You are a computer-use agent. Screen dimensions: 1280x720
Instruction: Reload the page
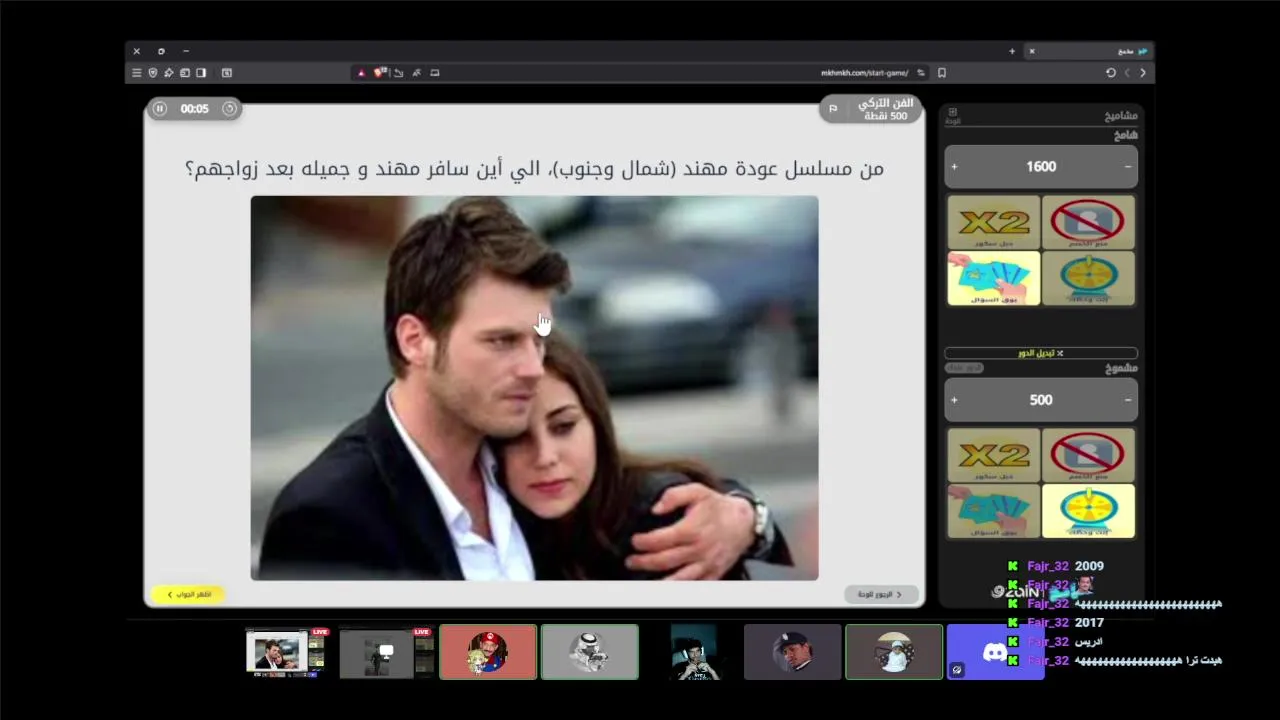point(1110,73)
